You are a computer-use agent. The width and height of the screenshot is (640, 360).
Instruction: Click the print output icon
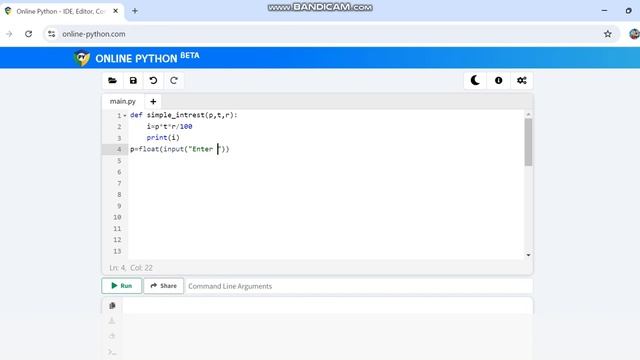(x=112, y=336)
